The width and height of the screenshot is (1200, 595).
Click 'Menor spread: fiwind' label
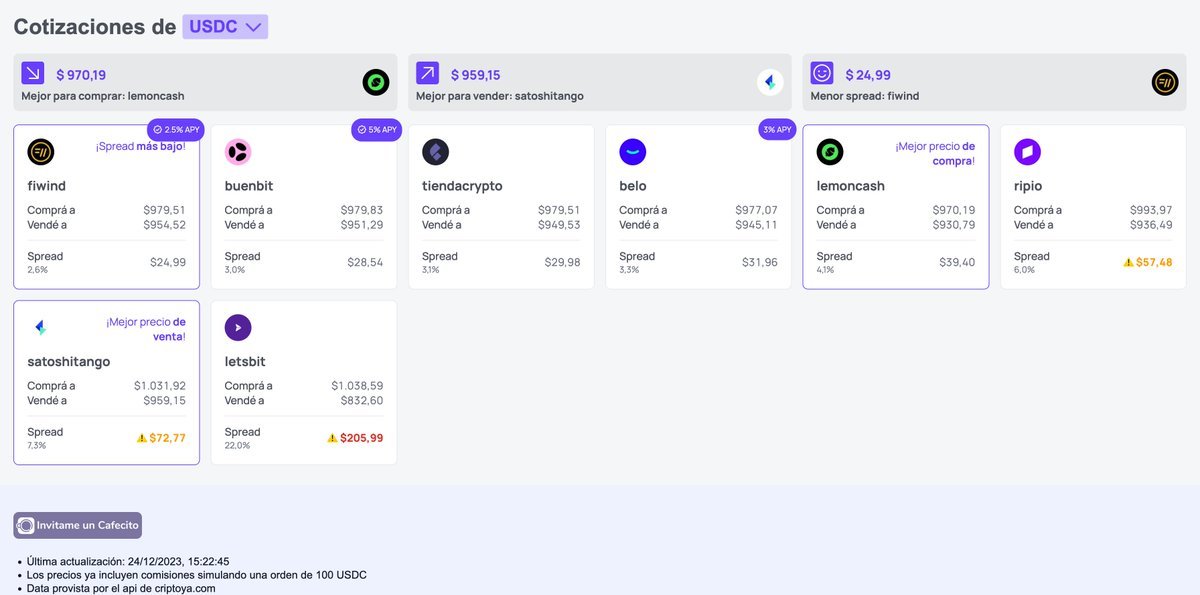pyautogui.click(x=865, y=97)
